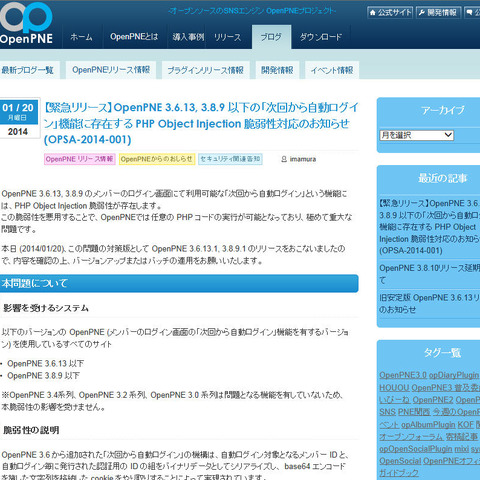Click the user icon beside imamura
Viewport: 480px width, 480px height.
284,159
